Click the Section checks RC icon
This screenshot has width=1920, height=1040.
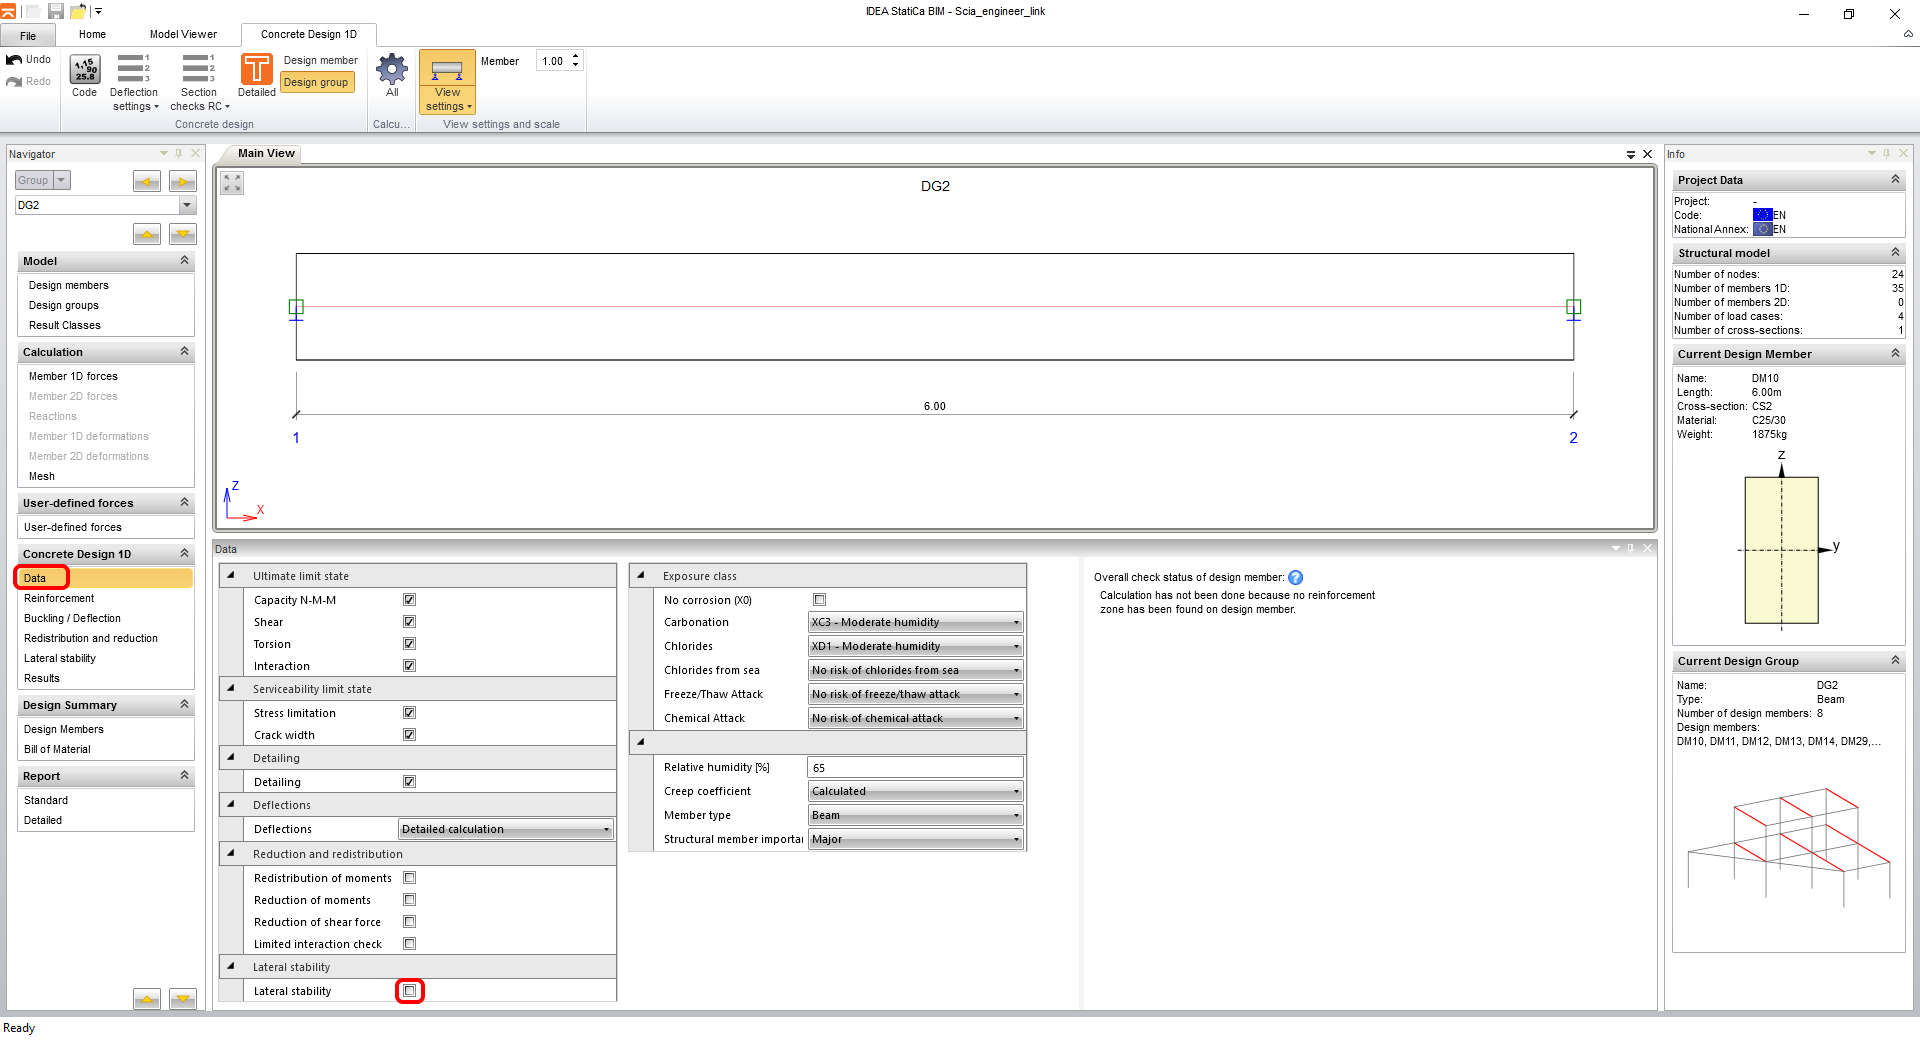197,80
